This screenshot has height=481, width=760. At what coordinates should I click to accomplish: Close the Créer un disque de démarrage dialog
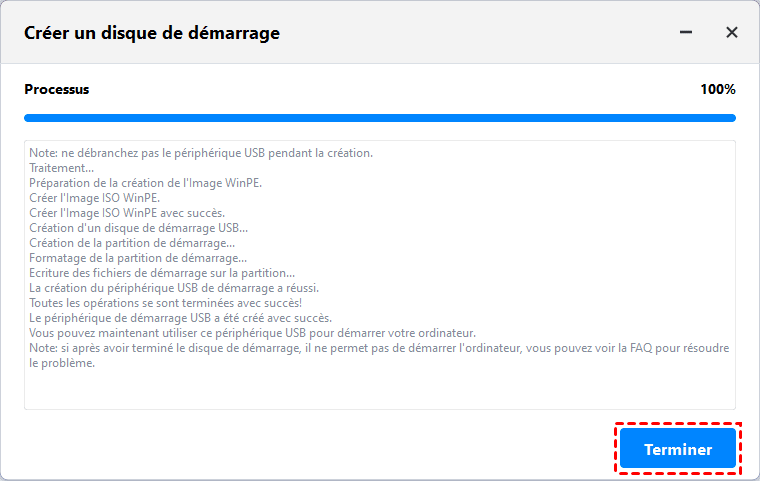coord(732,33)
